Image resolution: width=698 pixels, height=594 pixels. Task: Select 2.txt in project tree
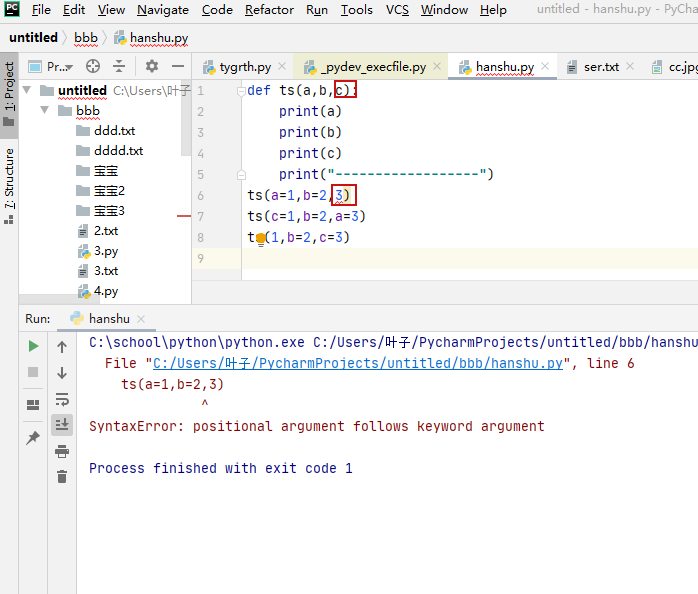(98, 231)
